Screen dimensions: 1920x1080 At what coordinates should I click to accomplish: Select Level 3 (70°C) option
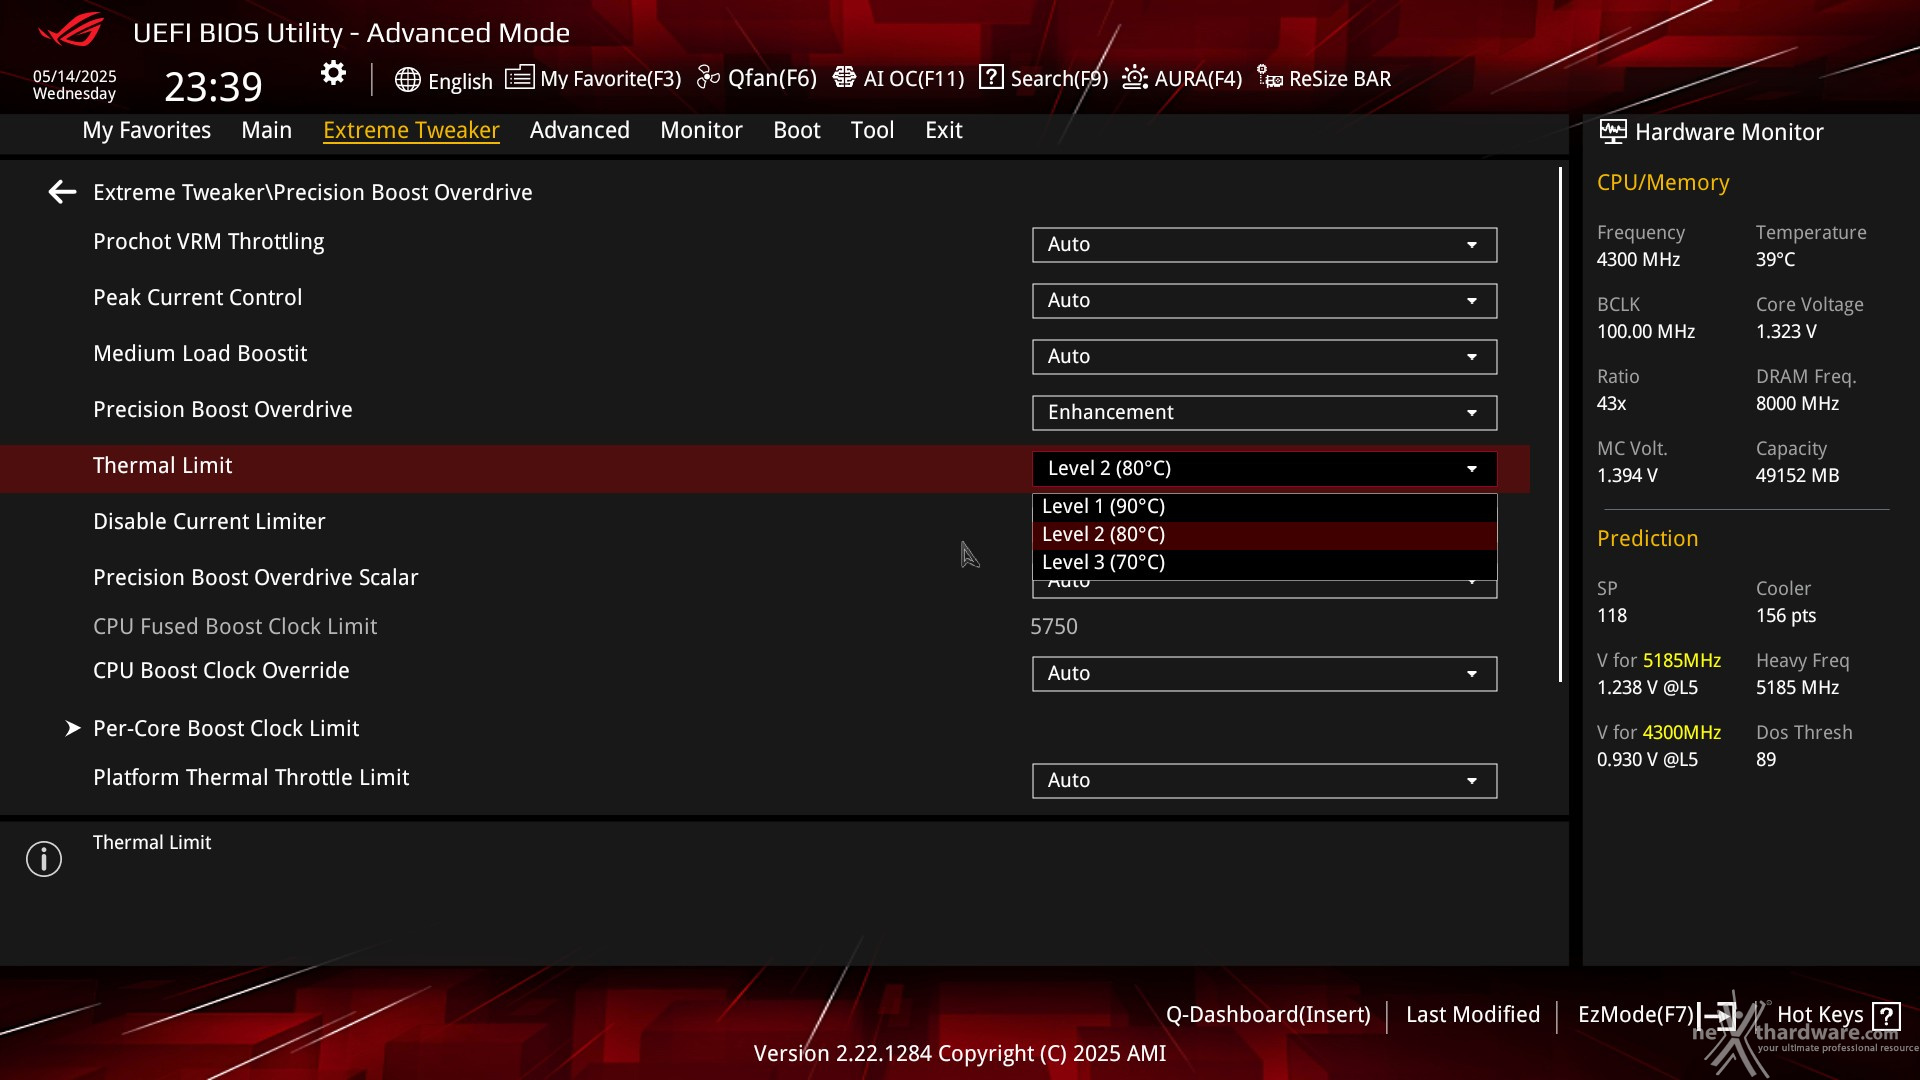(x=1264, y=563)
